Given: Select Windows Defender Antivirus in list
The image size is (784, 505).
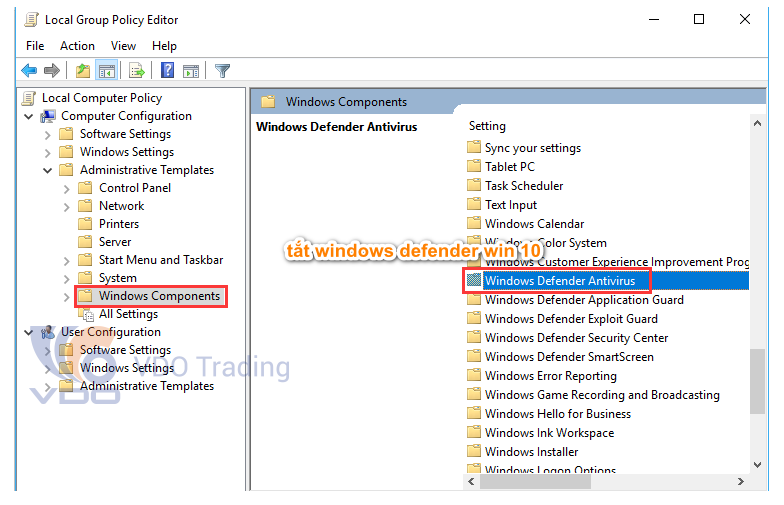Looking at the screenshot, I should pos(560,280).
